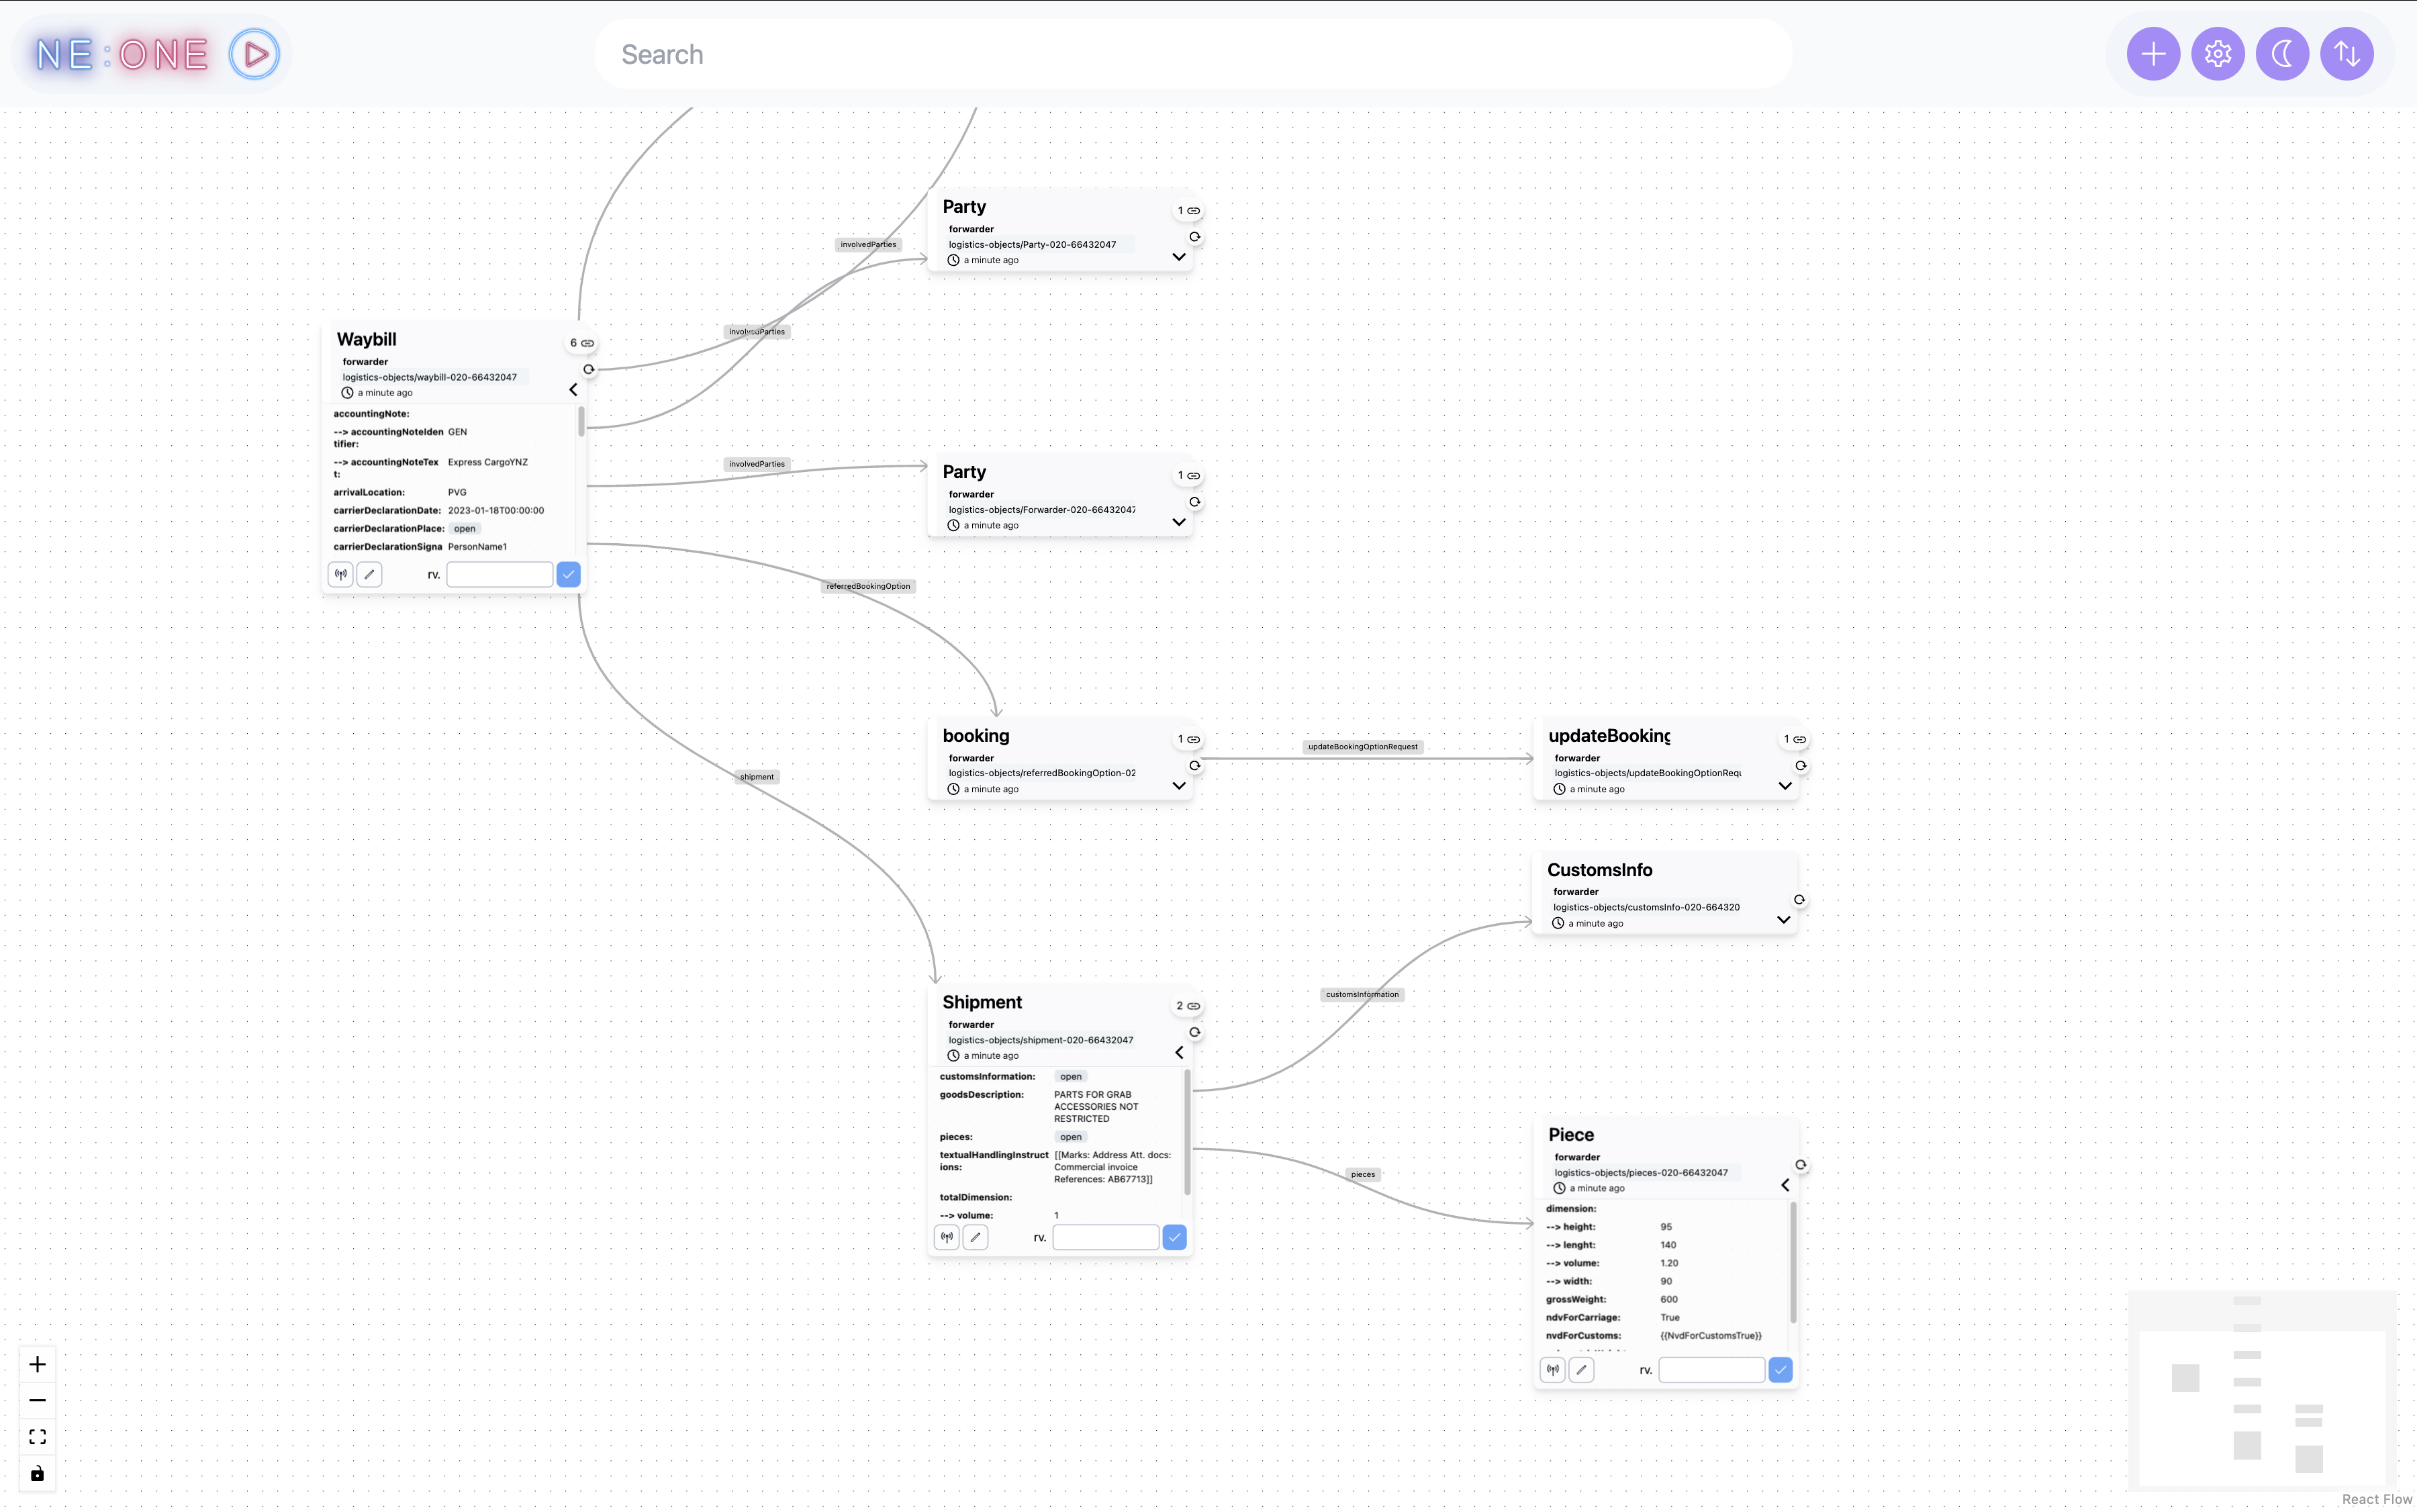
Task: Click the Waybill 6 links badge
Action: point(582,343)
